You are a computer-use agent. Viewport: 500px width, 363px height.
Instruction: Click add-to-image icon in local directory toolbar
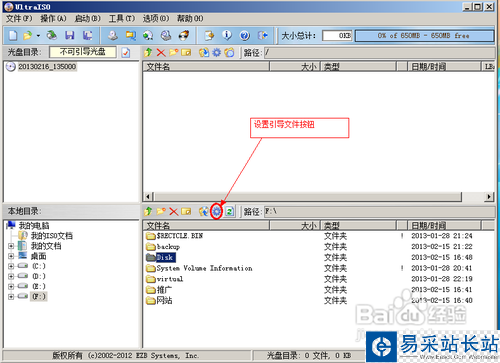click(204, 211)
